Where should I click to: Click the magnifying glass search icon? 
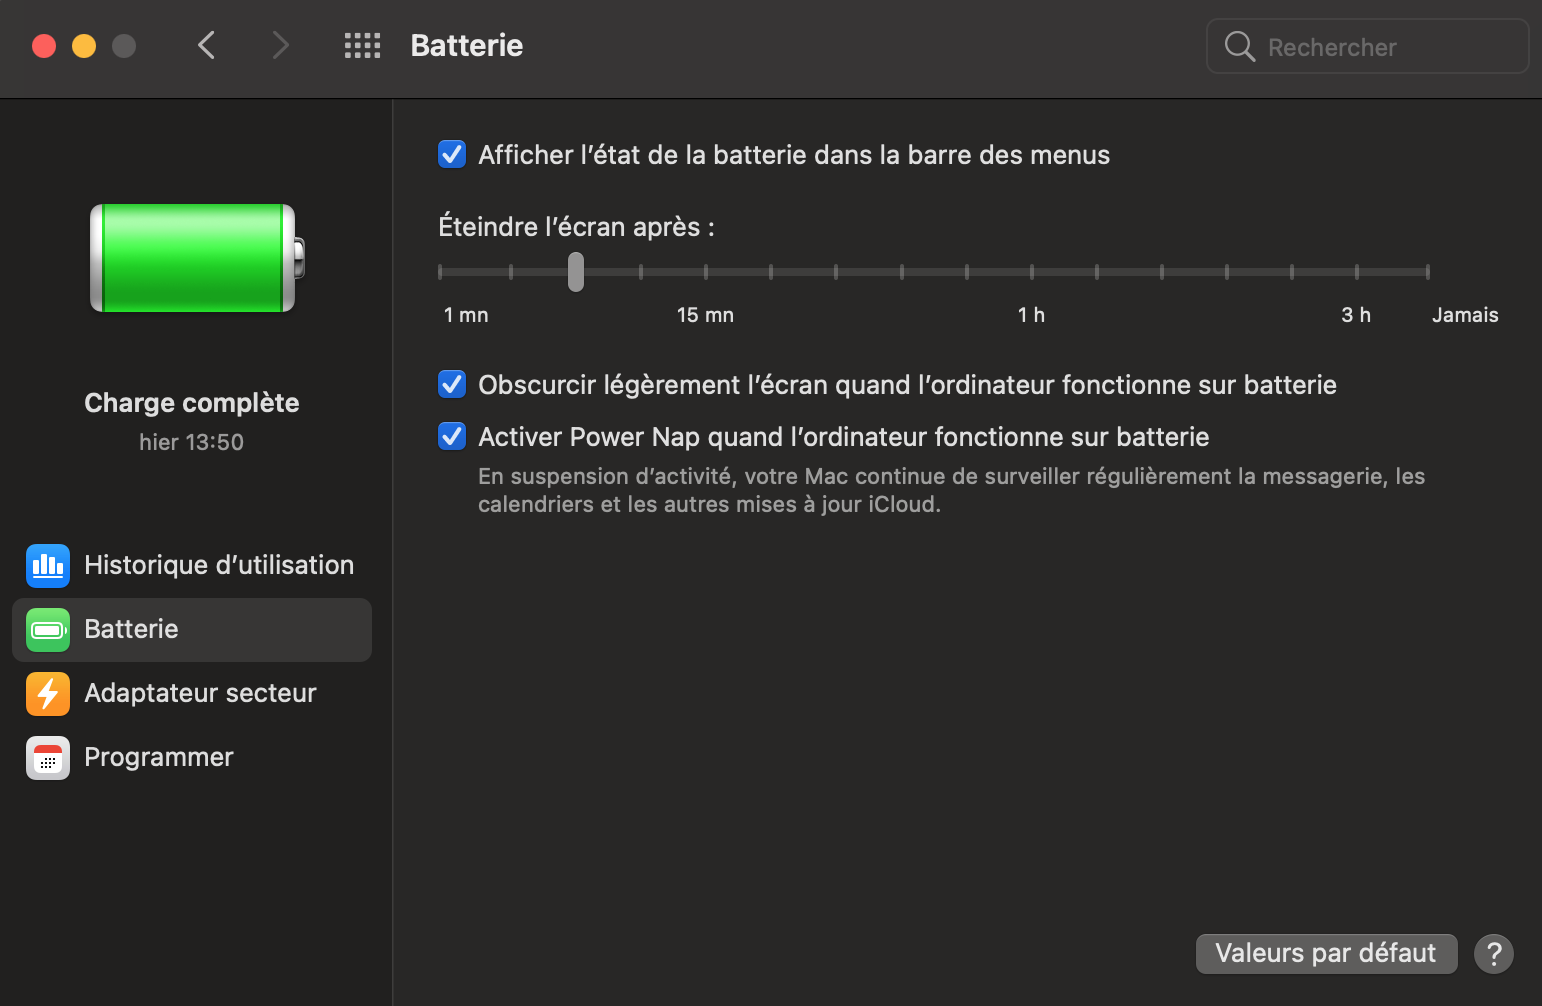pos(1239,46)
